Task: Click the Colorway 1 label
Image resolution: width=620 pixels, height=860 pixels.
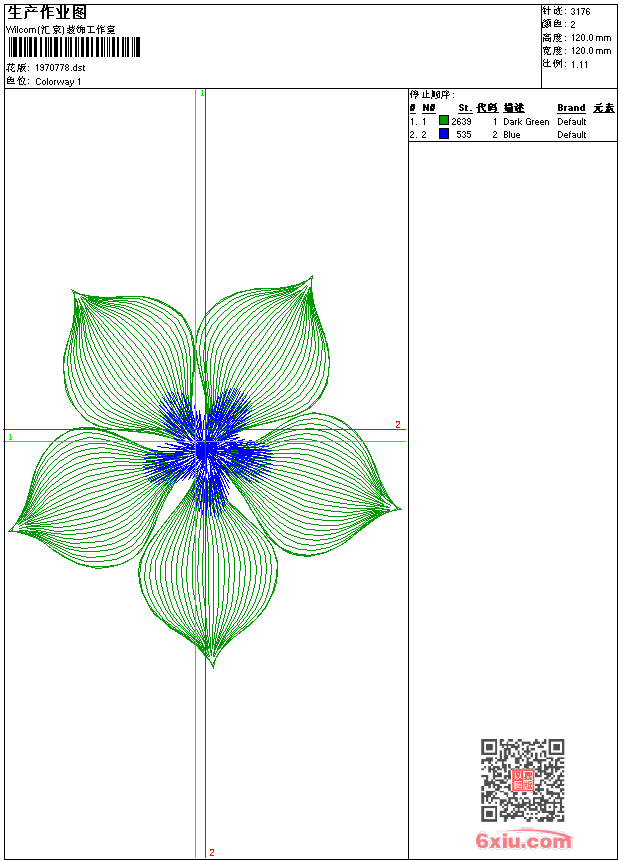Action: click(x=59, y=82)
